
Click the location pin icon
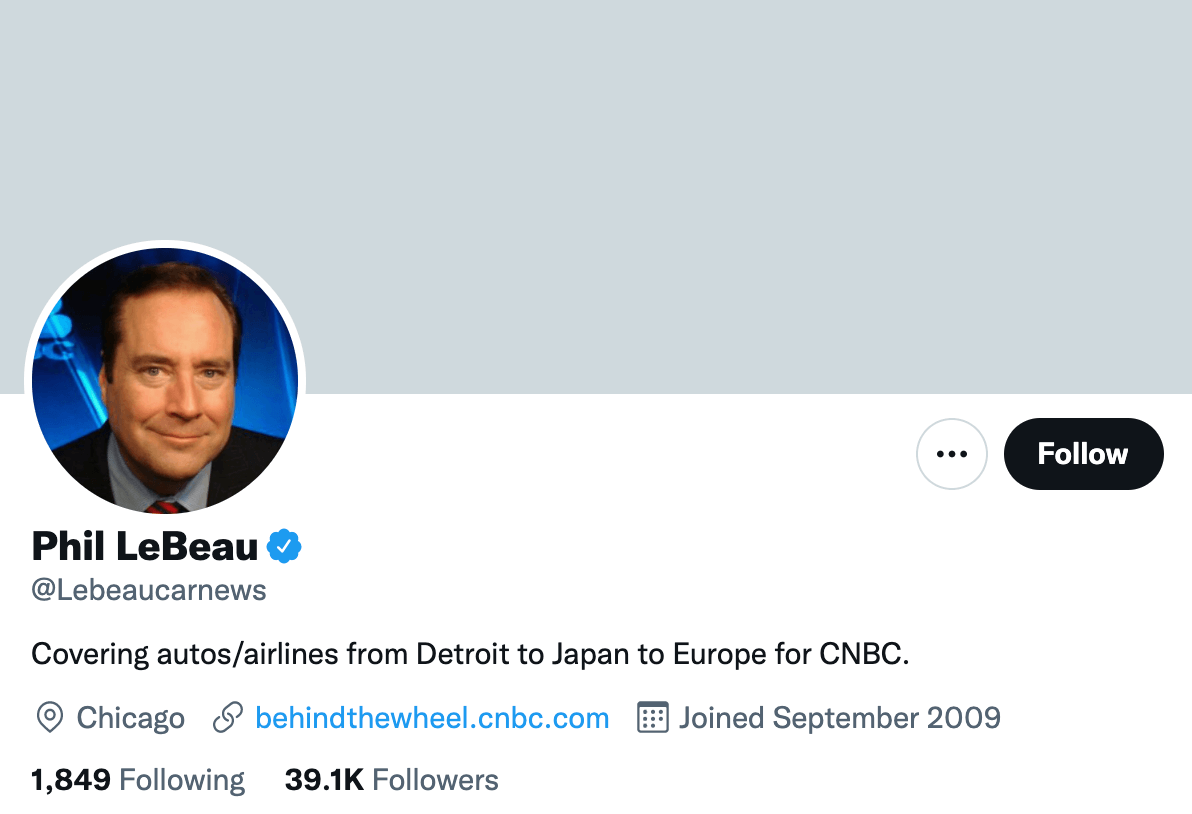coord(49,718)
